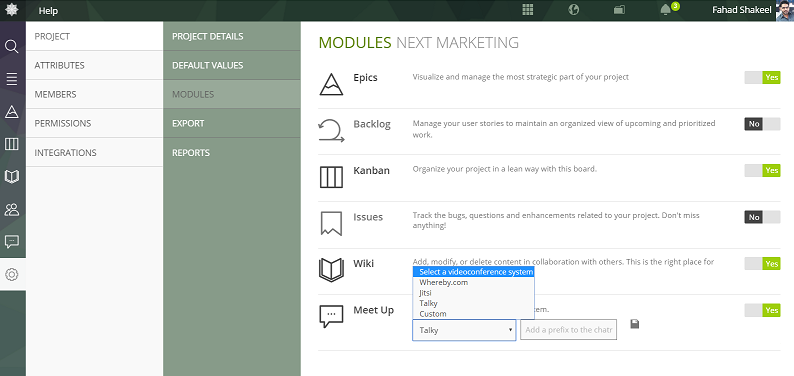Click the Backlog module loop icon

point(331,131)
